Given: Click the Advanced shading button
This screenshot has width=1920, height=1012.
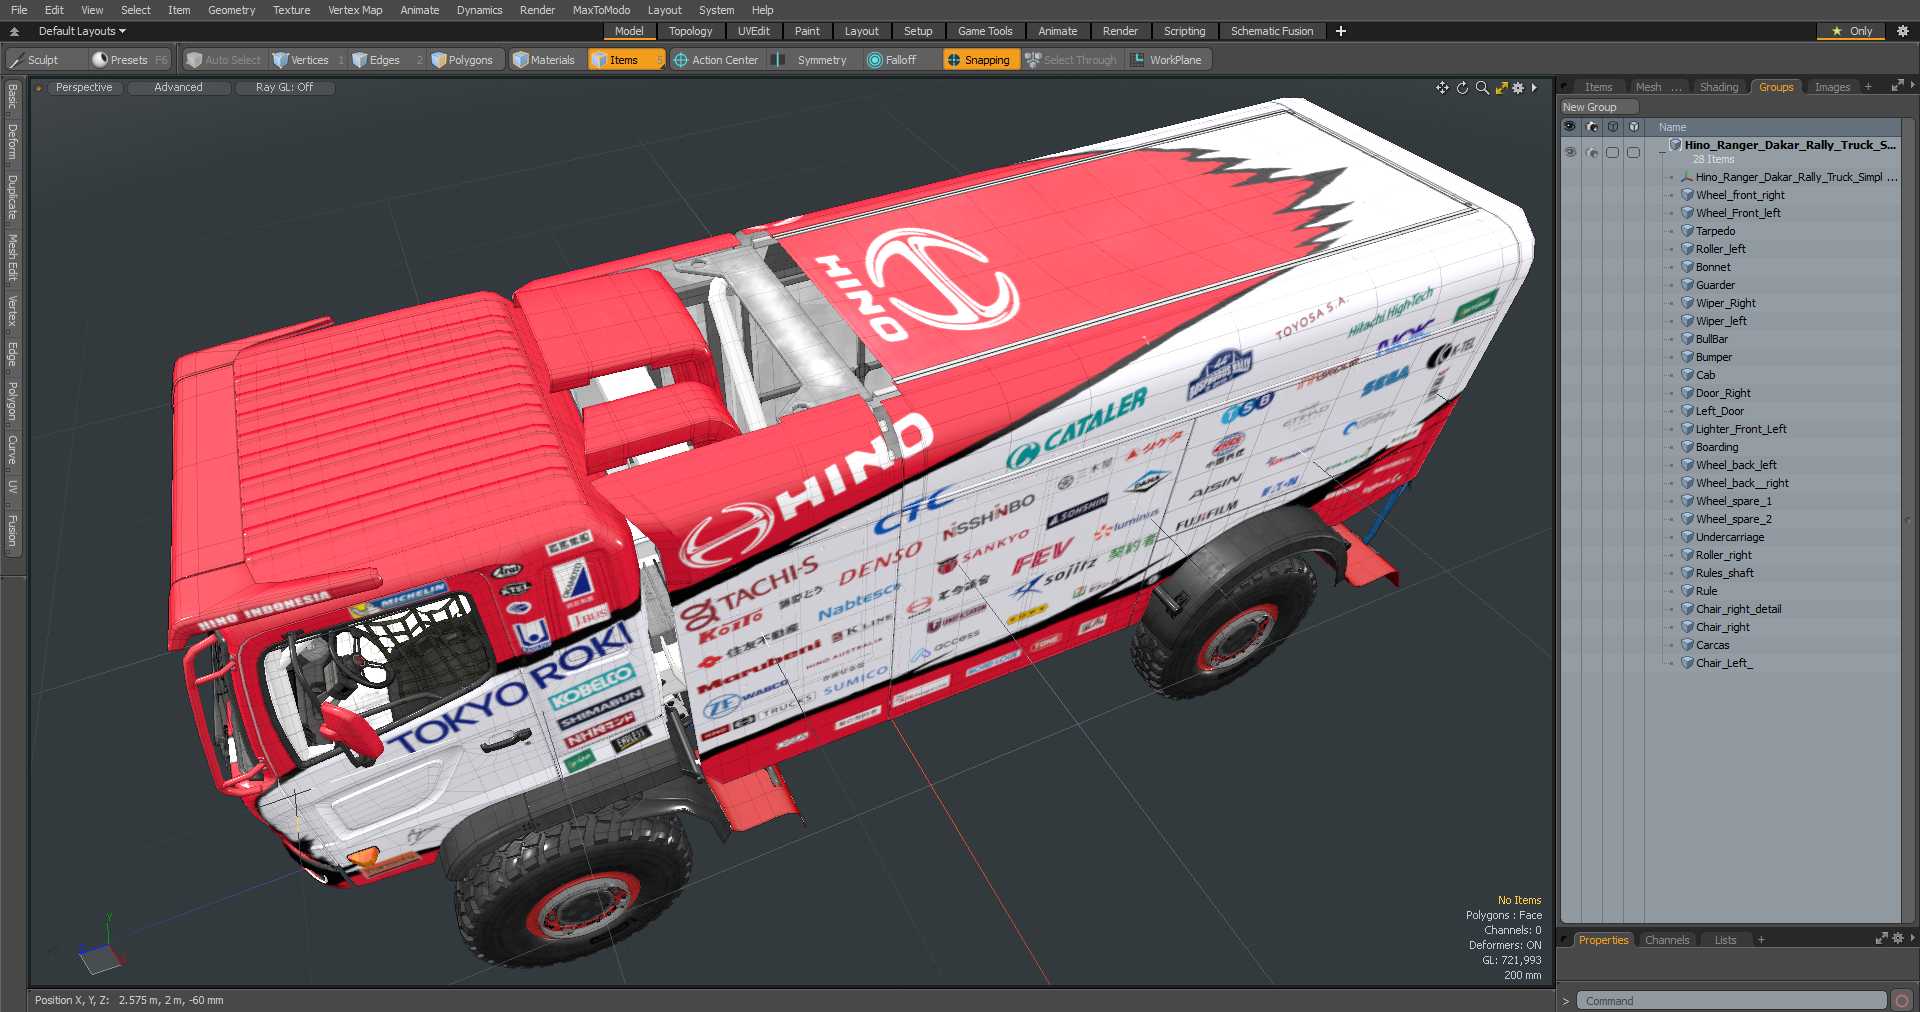Looking at the screenshot, I should pos(178,88).
